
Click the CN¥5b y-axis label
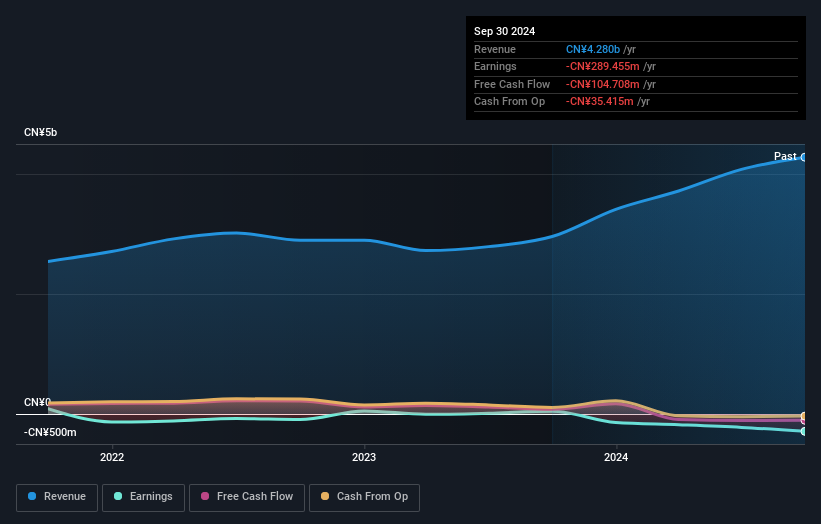pos(40,132)
